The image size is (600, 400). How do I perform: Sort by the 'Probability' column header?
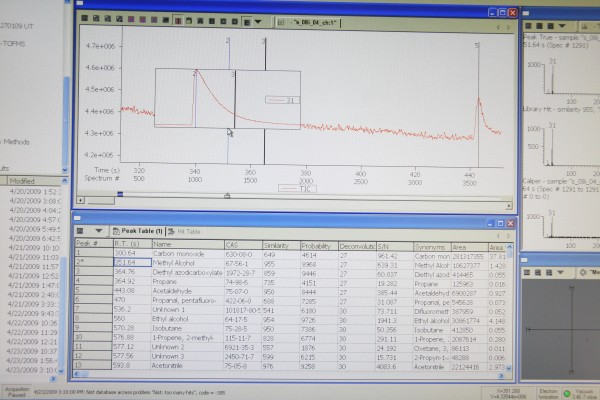319,246
